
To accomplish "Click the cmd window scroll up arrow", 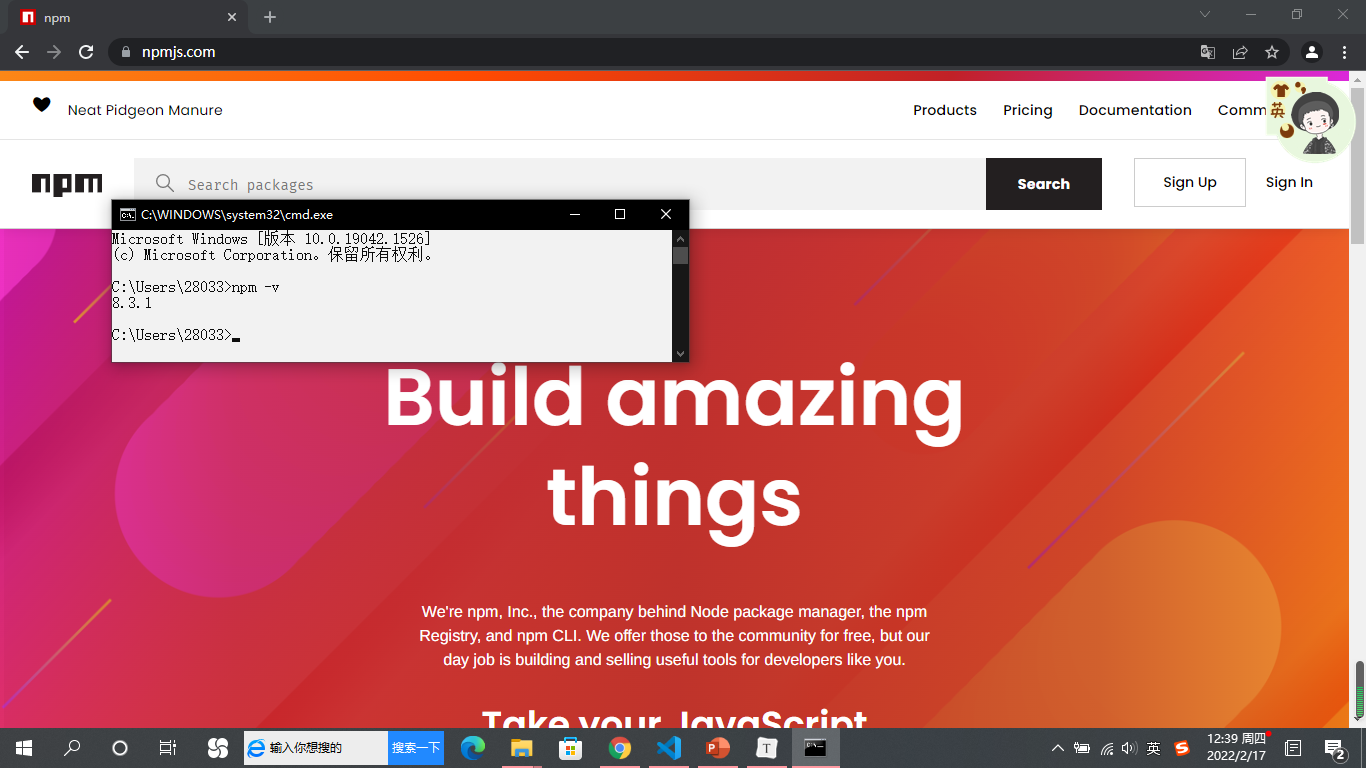I will [680, 239].
